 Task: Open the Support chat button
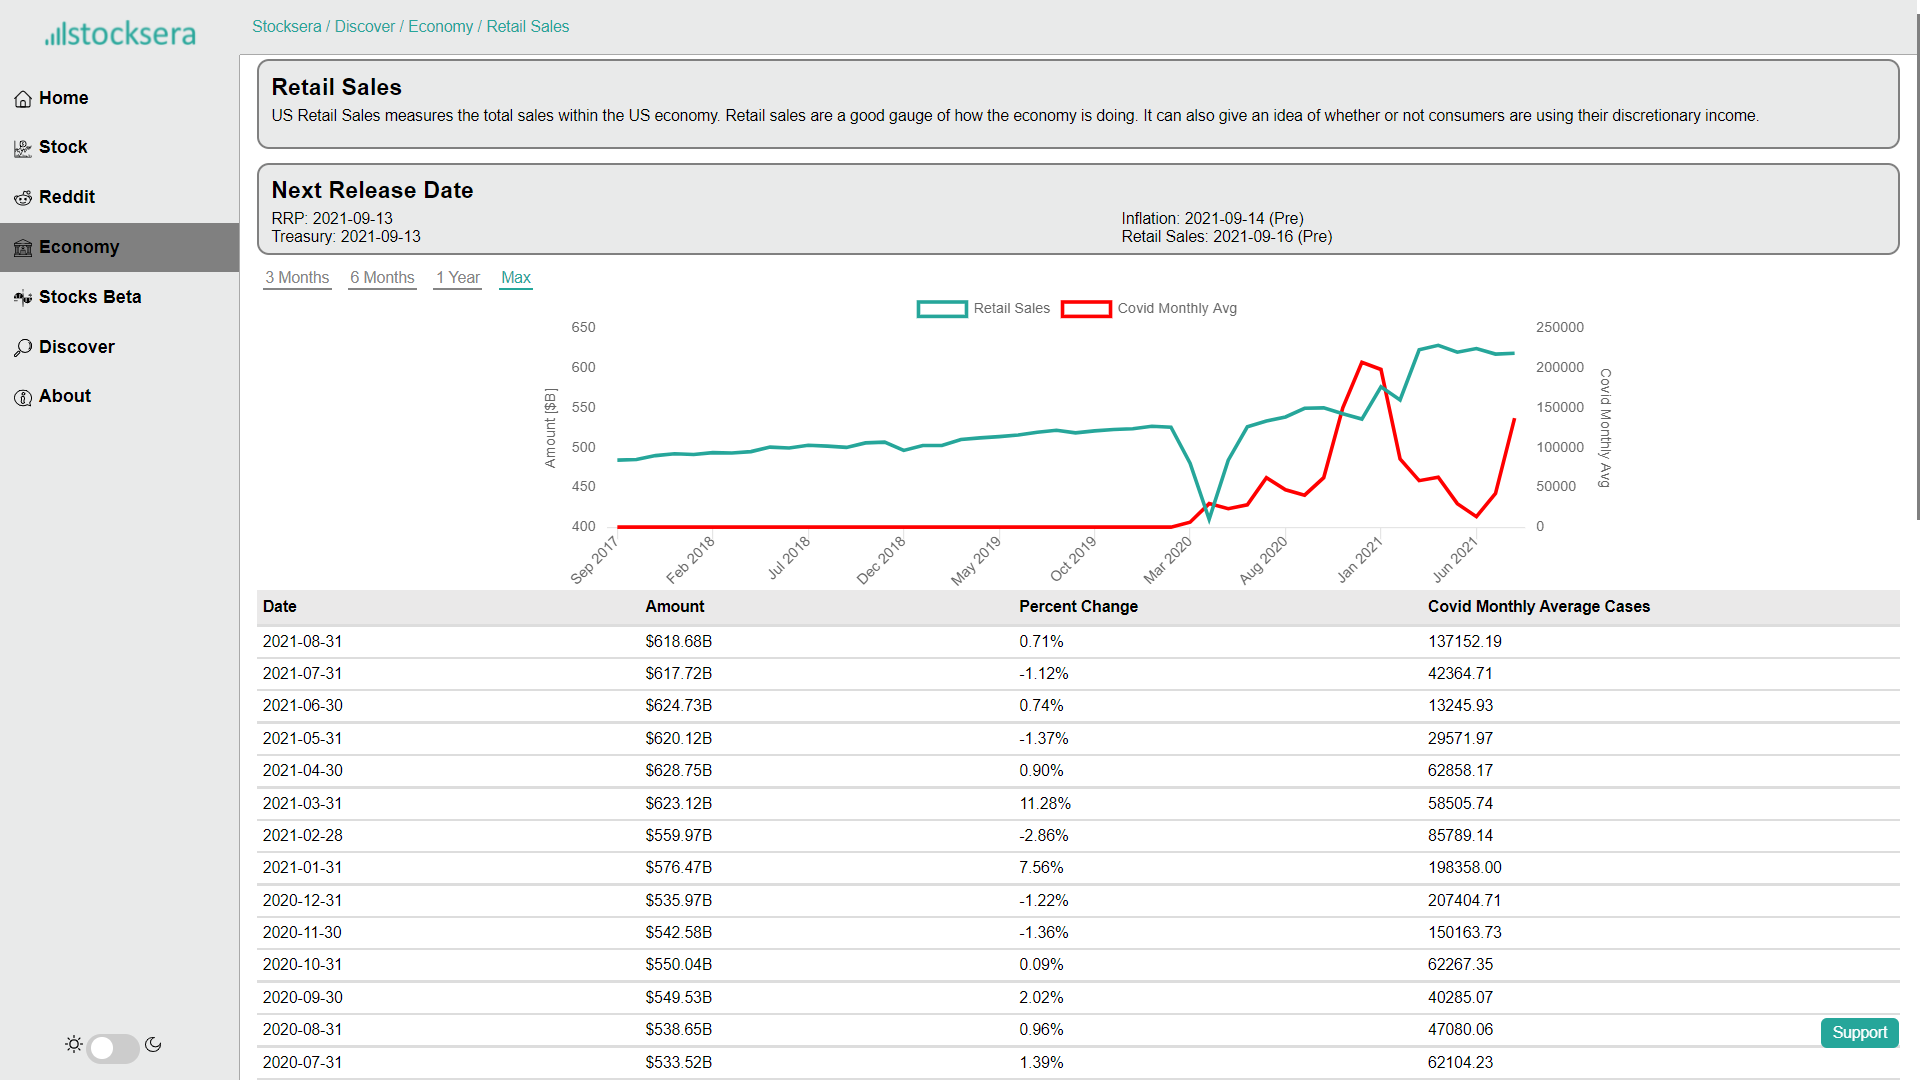tap(1859, 1033)
